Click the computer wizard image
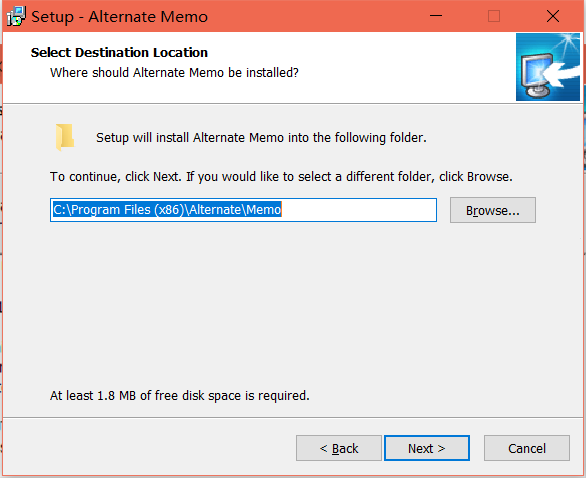Viewport: 586px width, 478px height. coord(548,67)
